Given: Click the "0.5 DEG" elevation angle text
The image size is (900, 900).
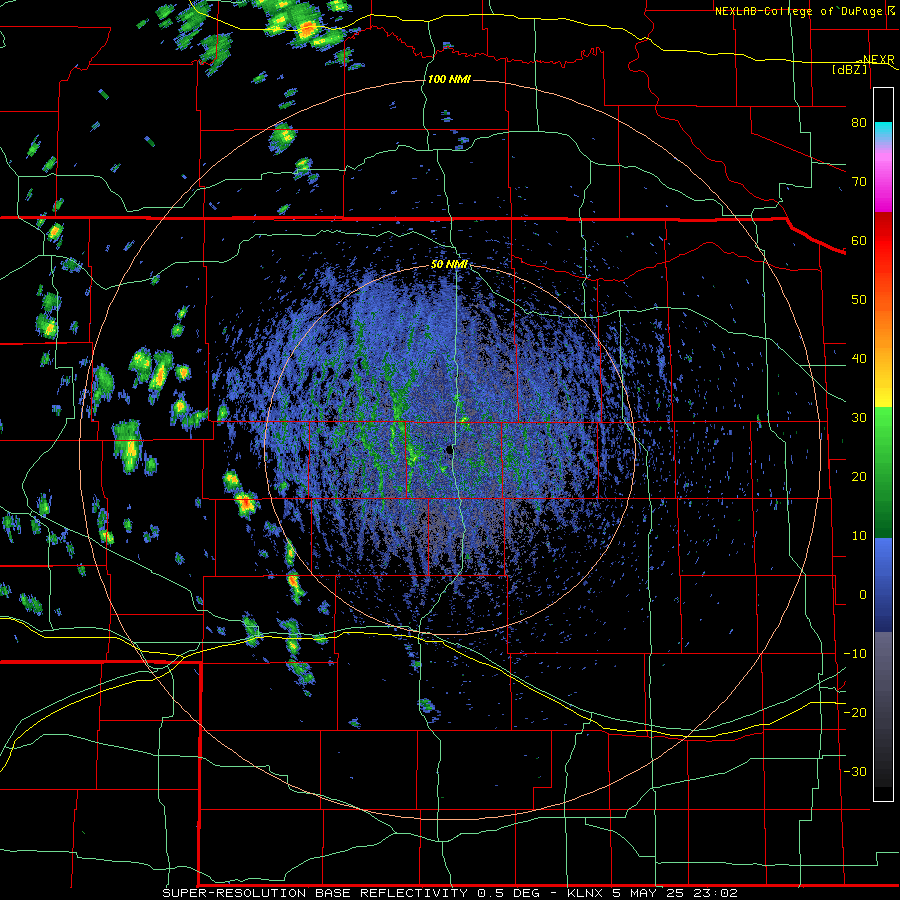Looking at the screenshot, I should [509, 893].
